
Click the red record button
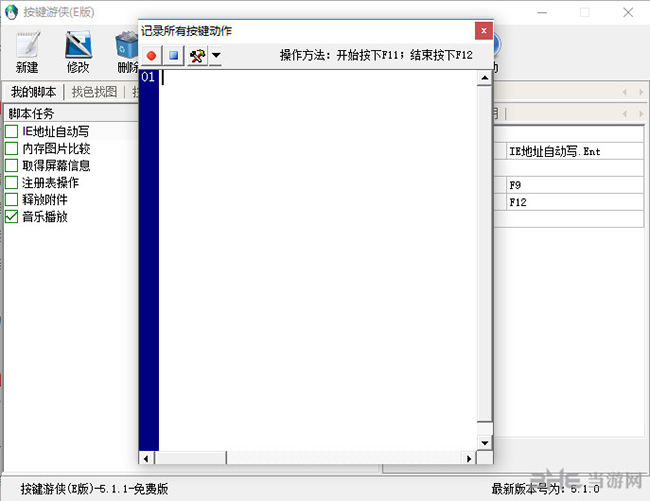(x=151, y=56)
